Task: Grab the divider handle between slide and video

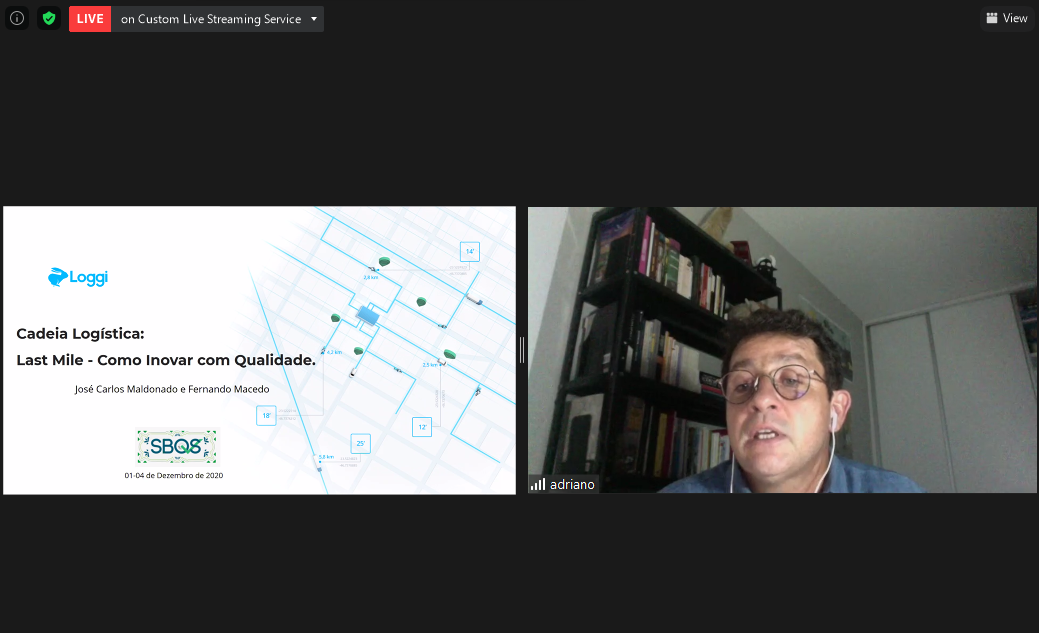Action: (522, 350)
